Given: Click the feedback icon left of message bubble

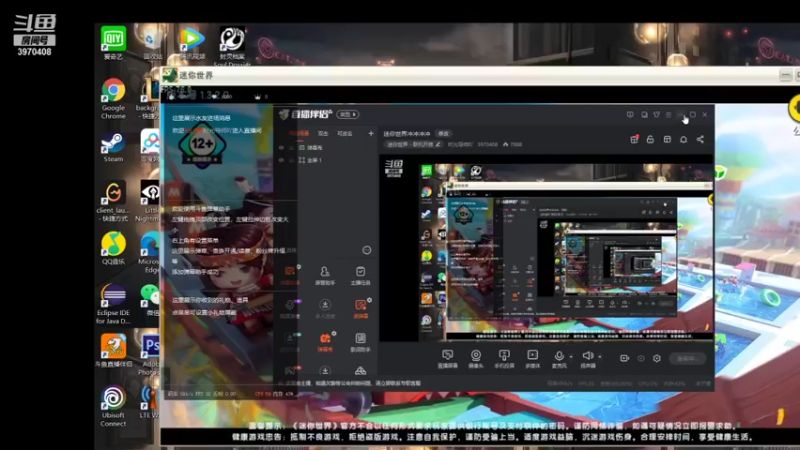Looking at the screenshot, I should 630,115.
